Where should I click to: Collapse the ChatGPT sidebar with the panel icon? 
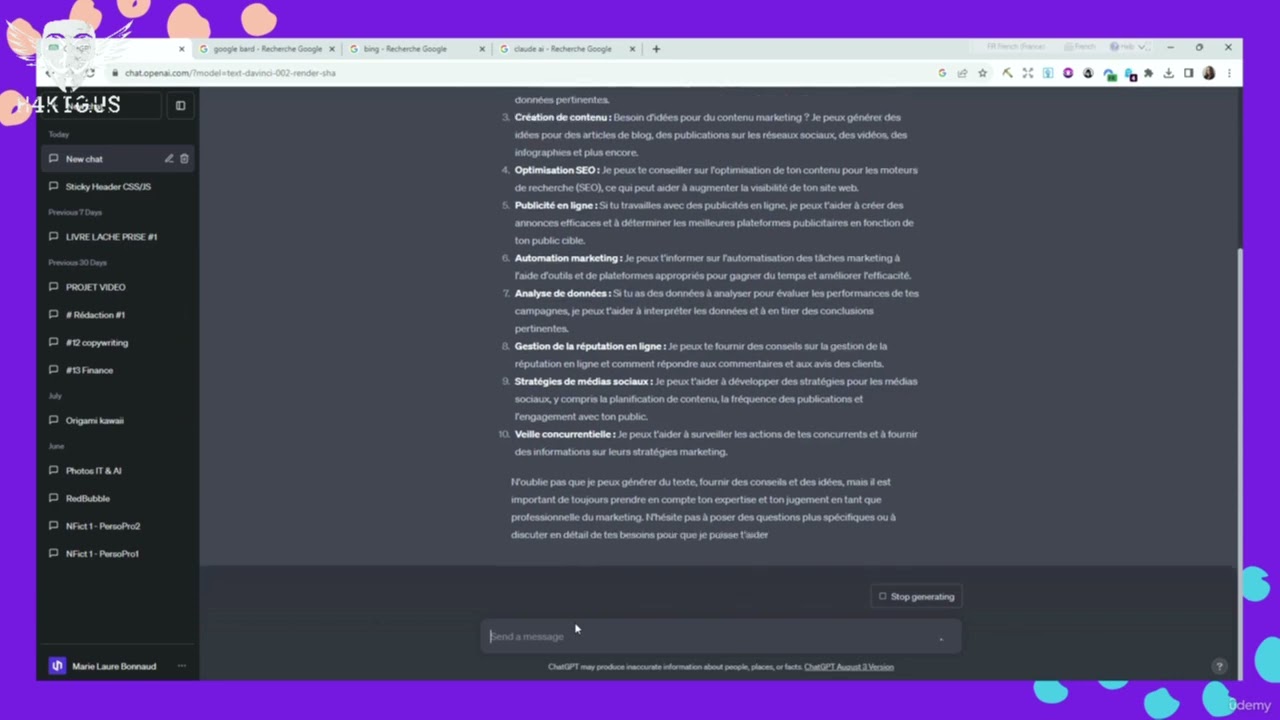(x=180, y=105)
